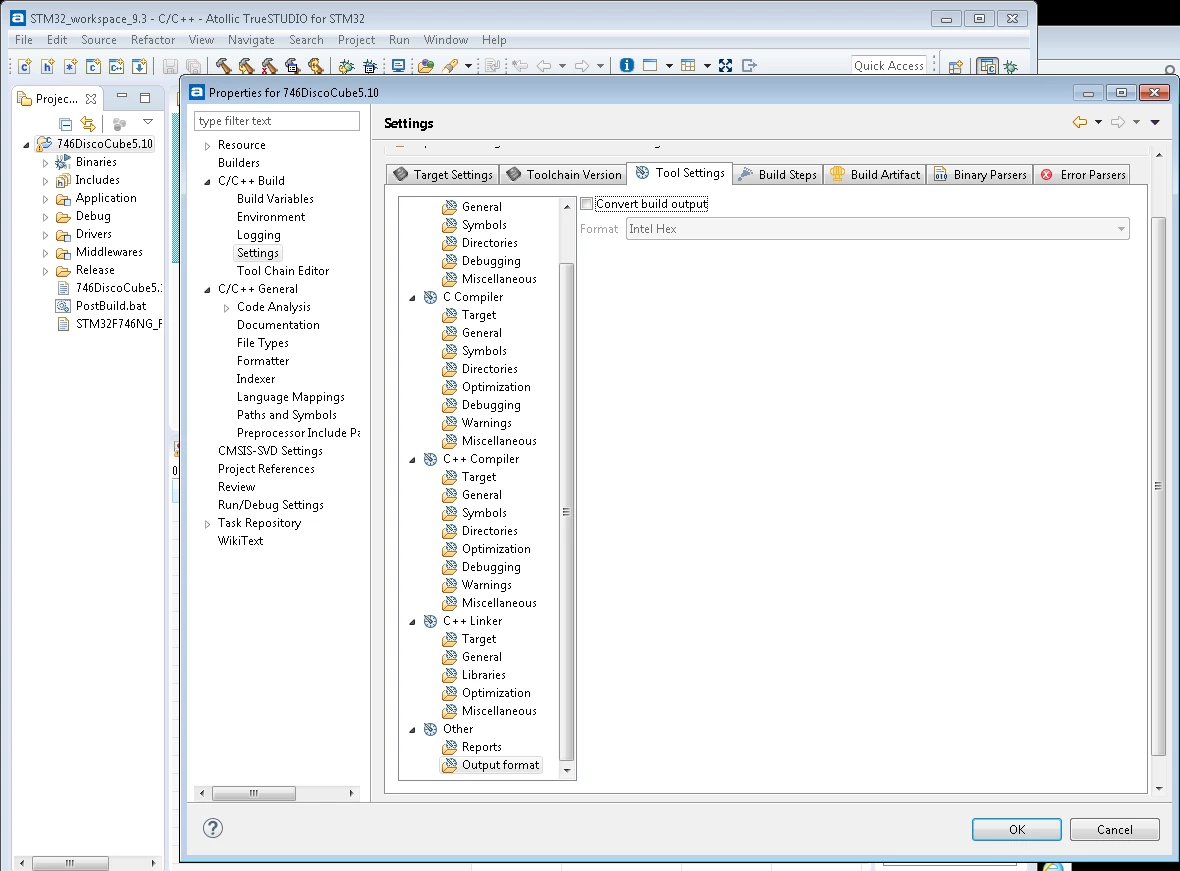Click the Cancel button
Image resolution: width=1180 pixels, height=871 pixels.
point(1115,830)
